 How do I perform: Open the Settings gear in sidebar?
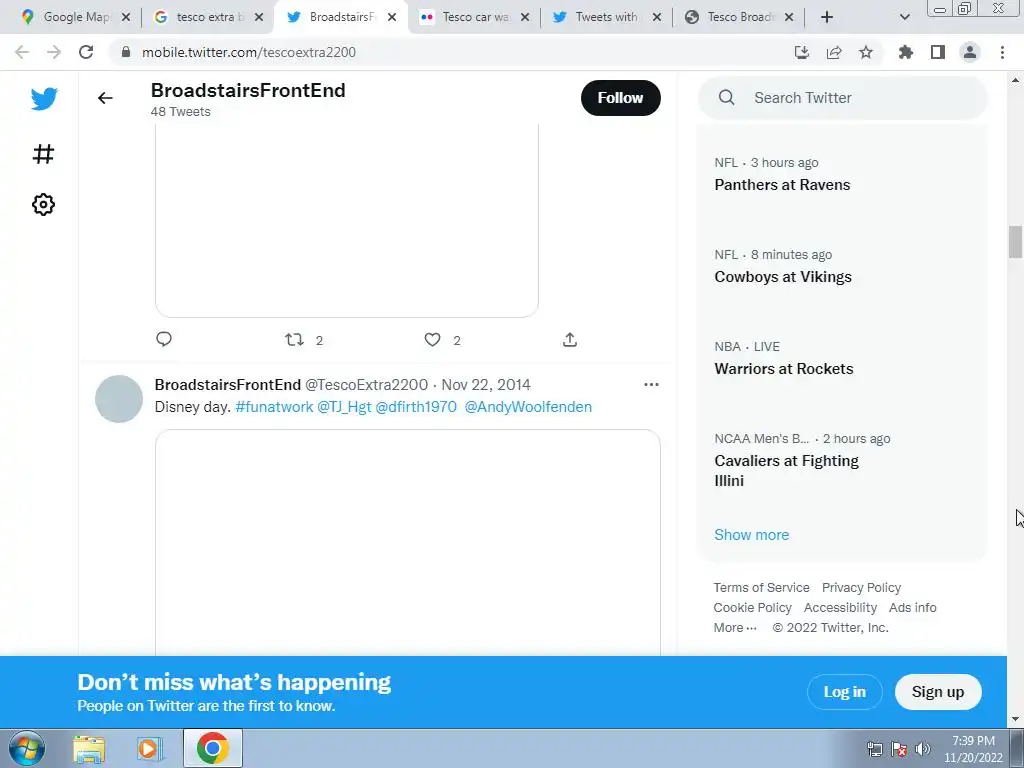pyautogui.click(x=43, y=204)
